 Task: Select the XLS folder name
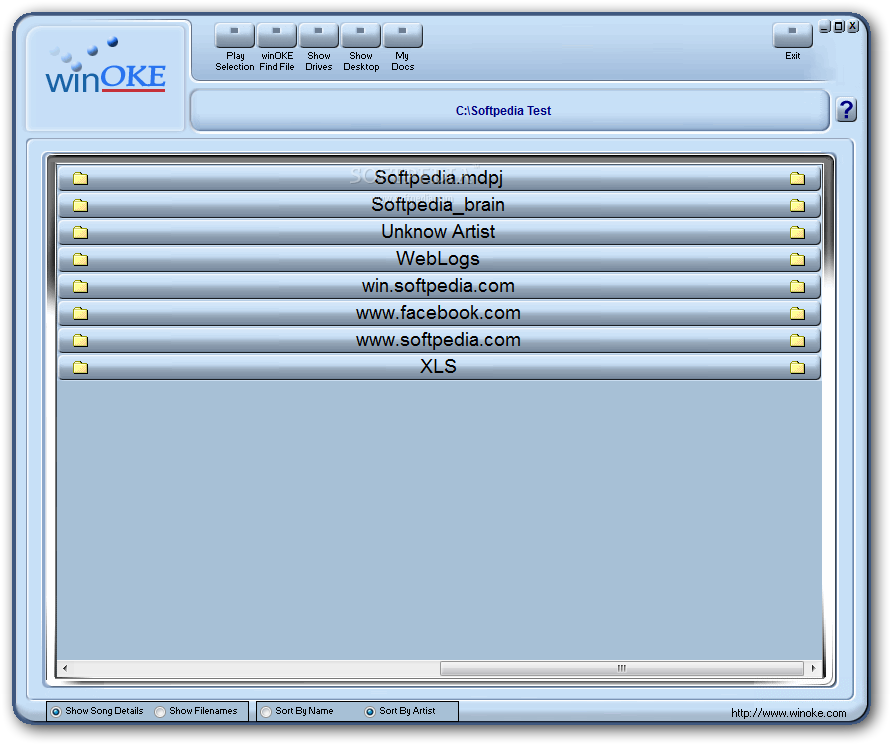tap(438, 367)
